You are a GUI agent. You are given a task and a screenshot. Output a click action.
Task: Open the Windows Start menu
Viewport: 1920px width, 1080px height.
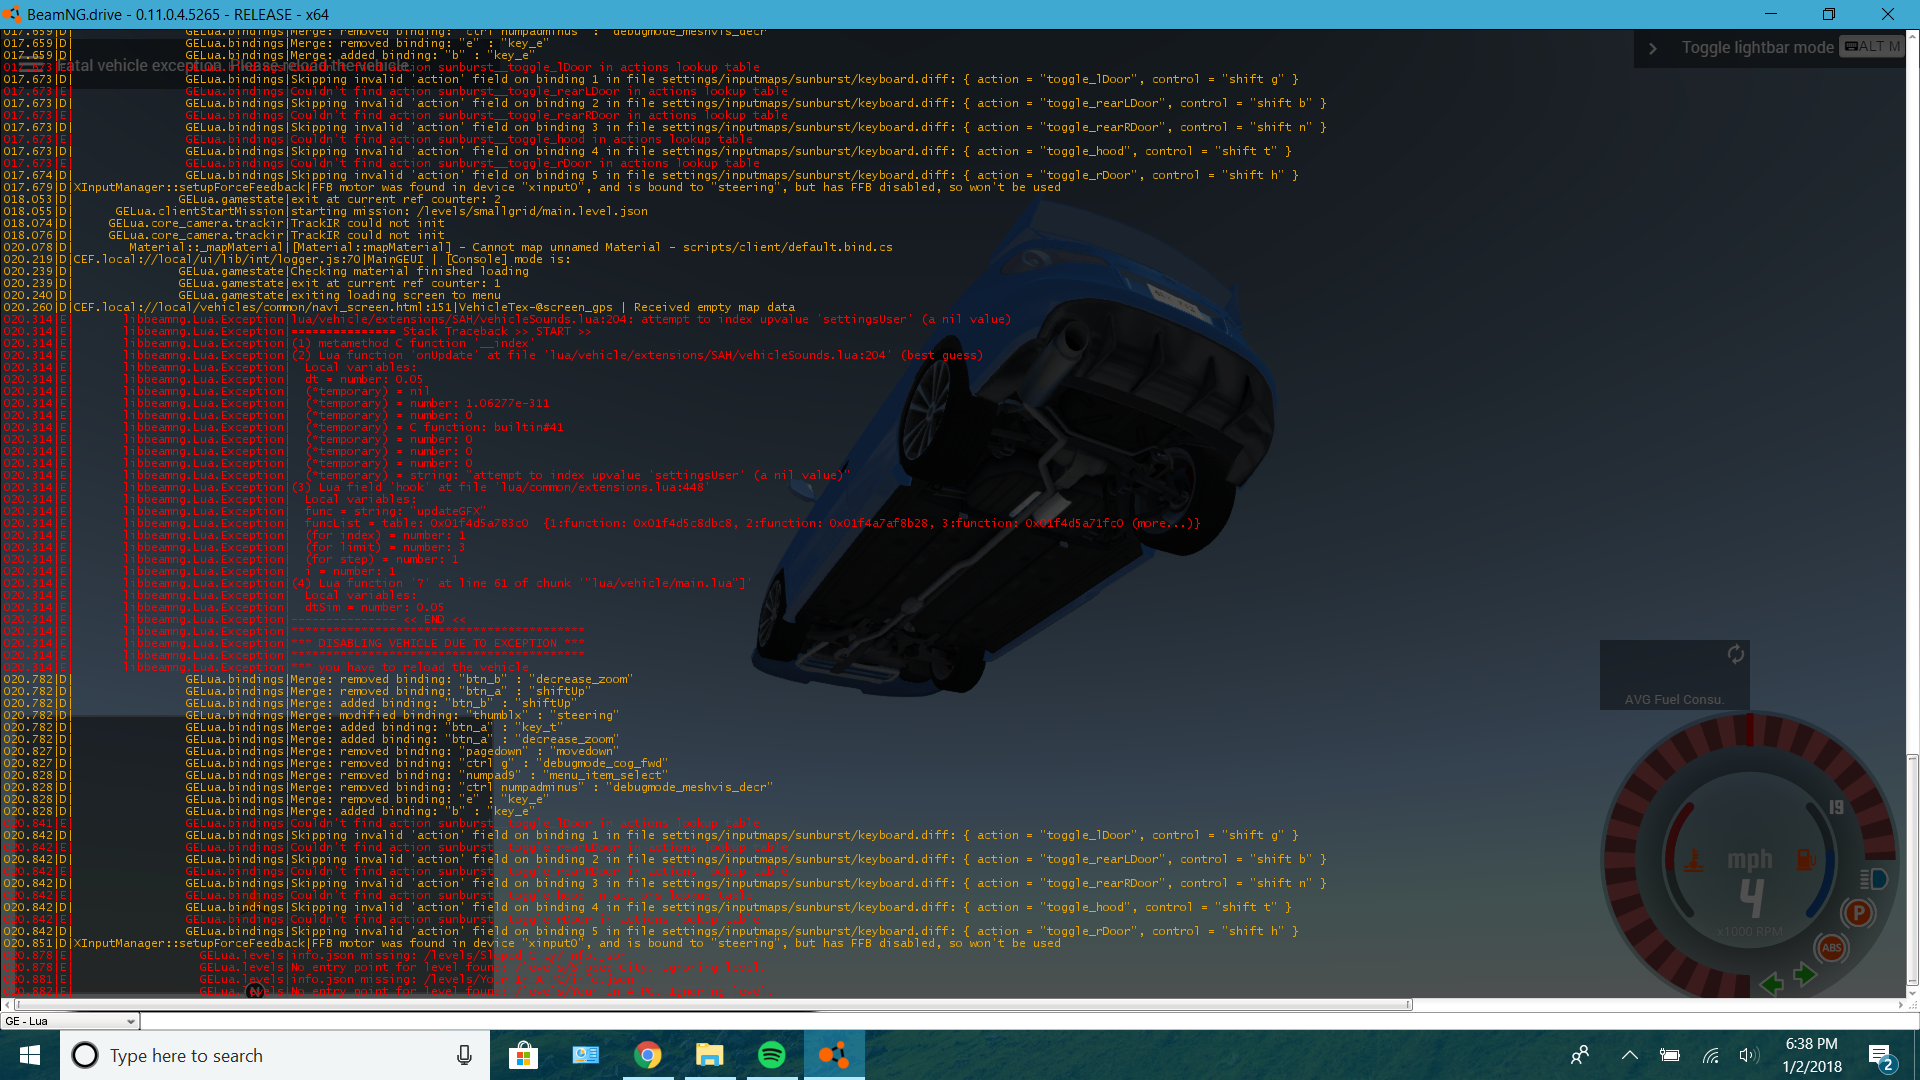30,1055
